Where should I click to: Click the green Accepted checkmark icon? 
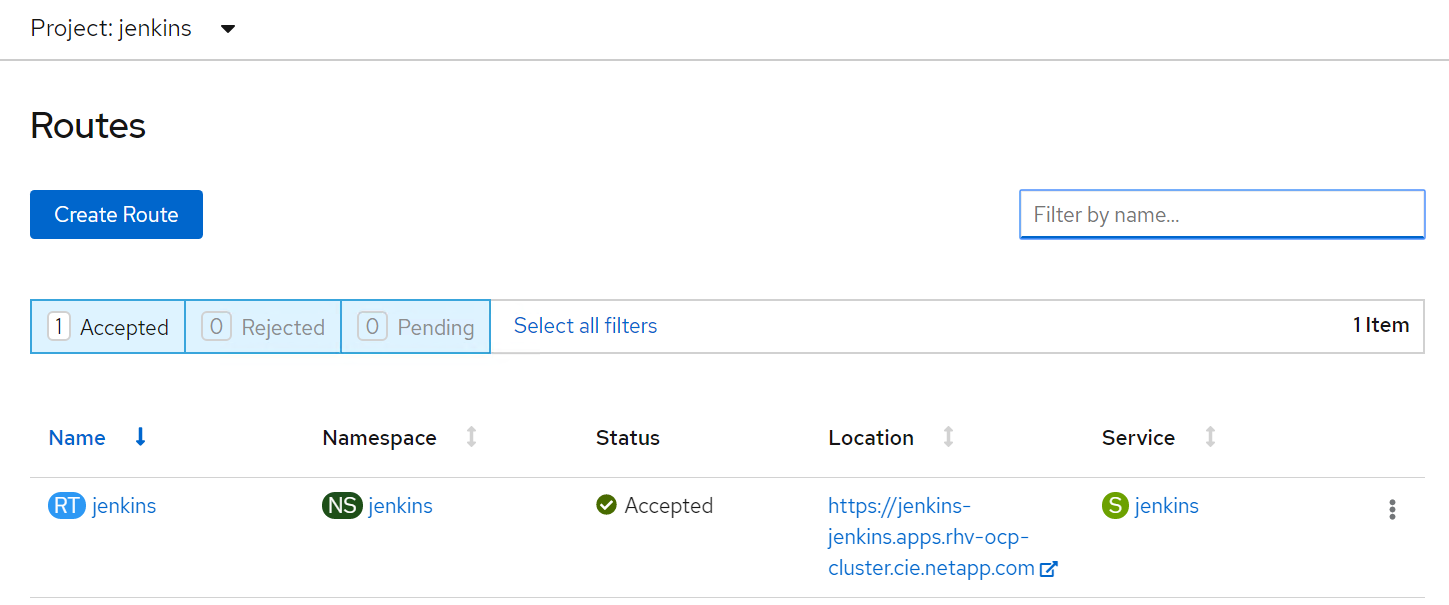point(606,506)
